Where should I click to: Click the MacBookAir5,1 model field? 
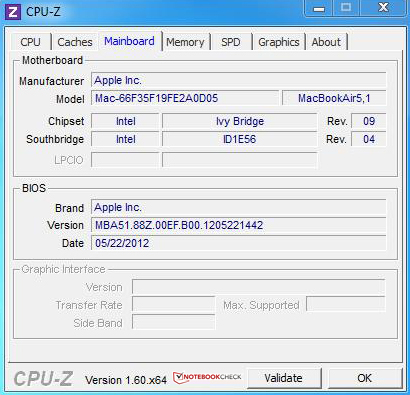click(334, 98)
